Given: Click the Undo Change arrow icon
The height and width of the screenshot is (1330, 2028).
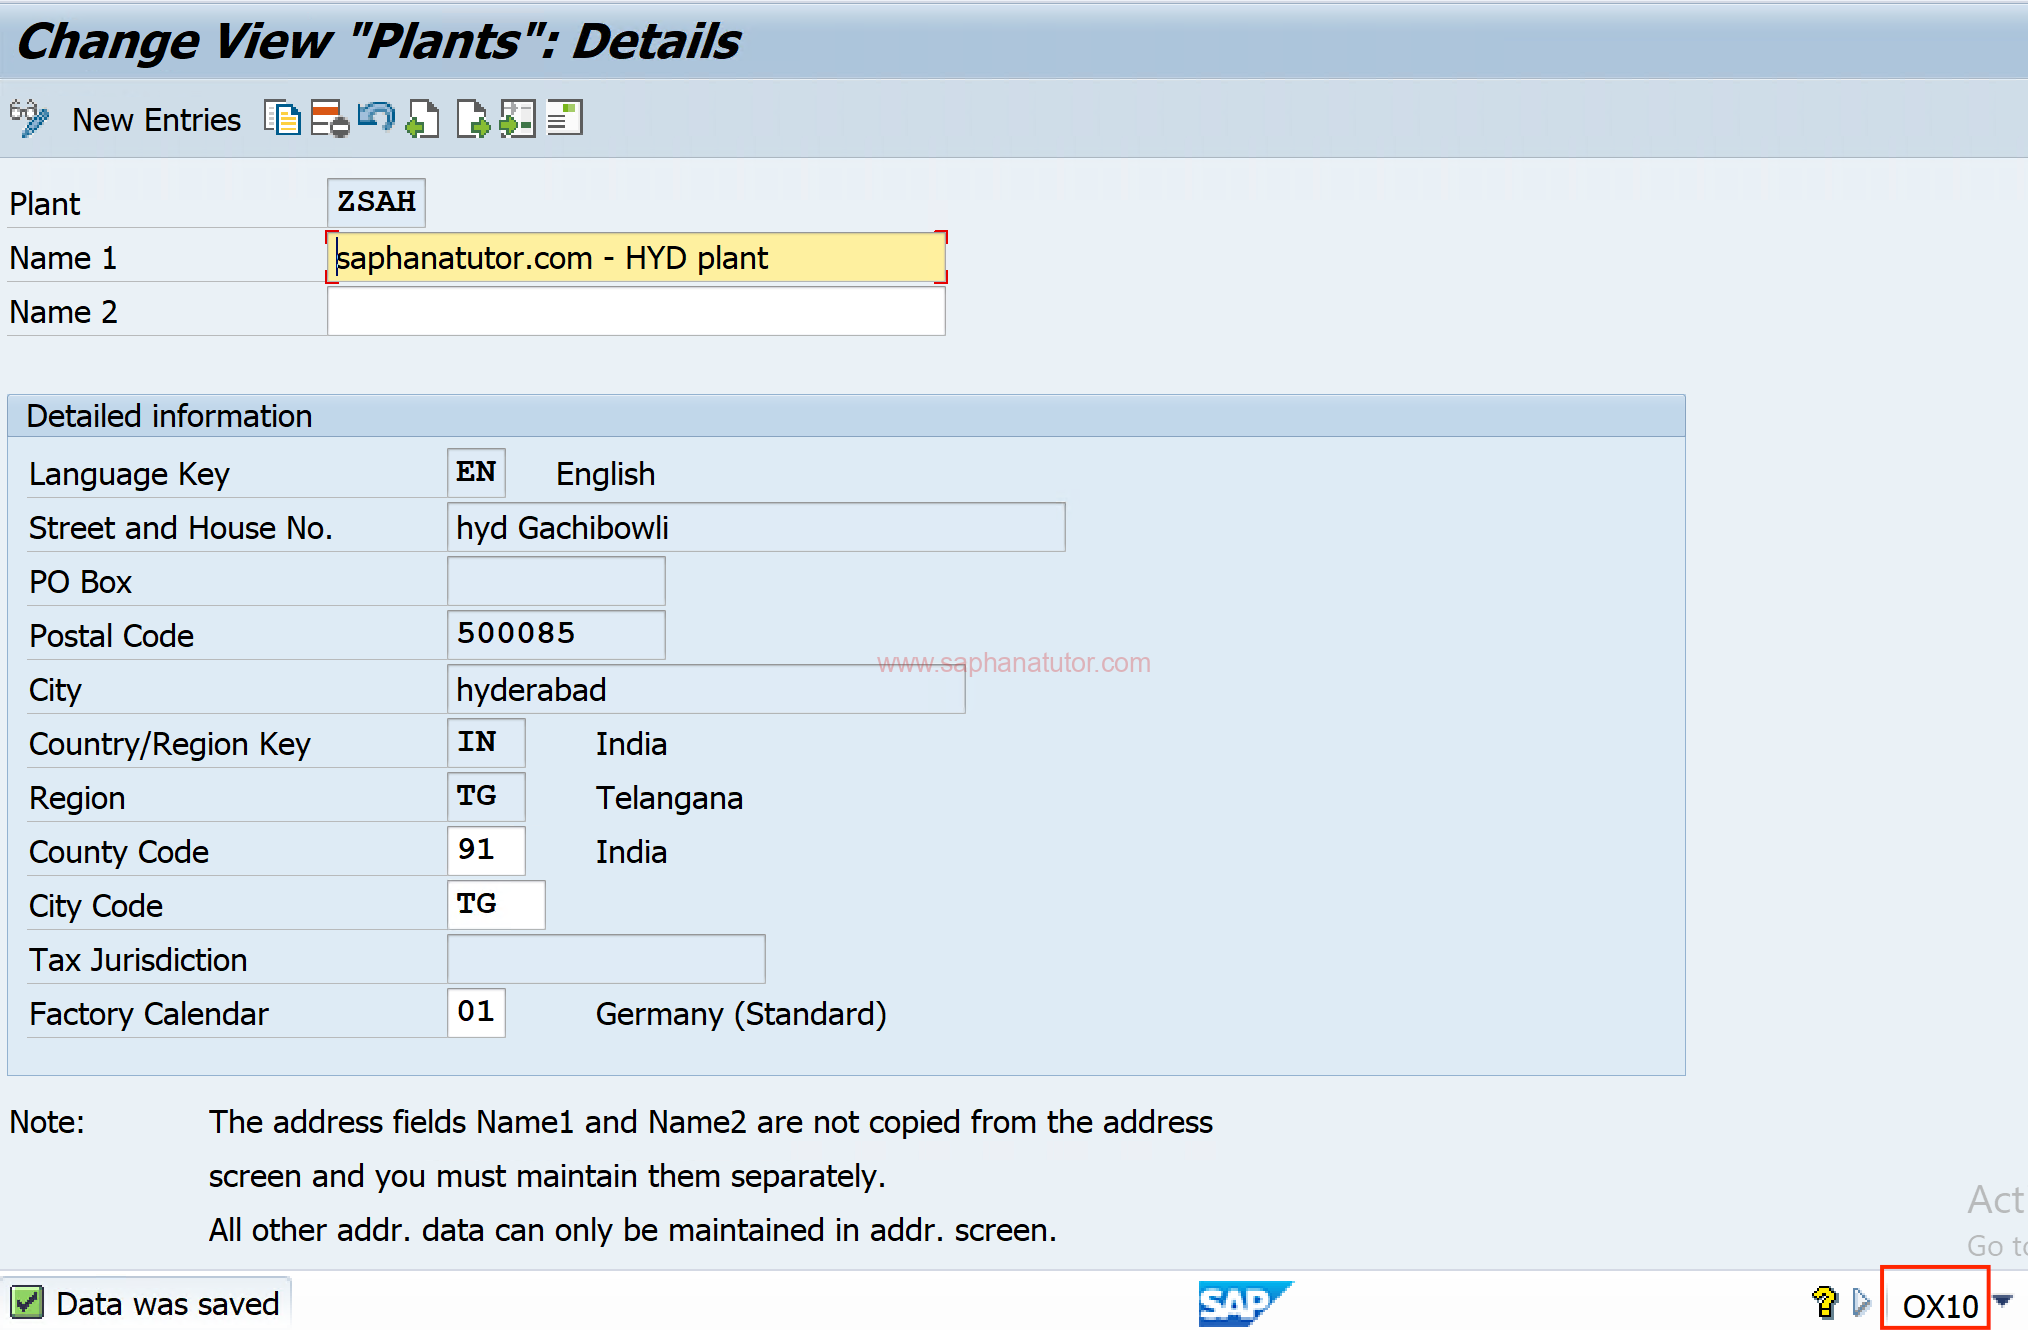Looking at the screenshot, I should 376,117.
